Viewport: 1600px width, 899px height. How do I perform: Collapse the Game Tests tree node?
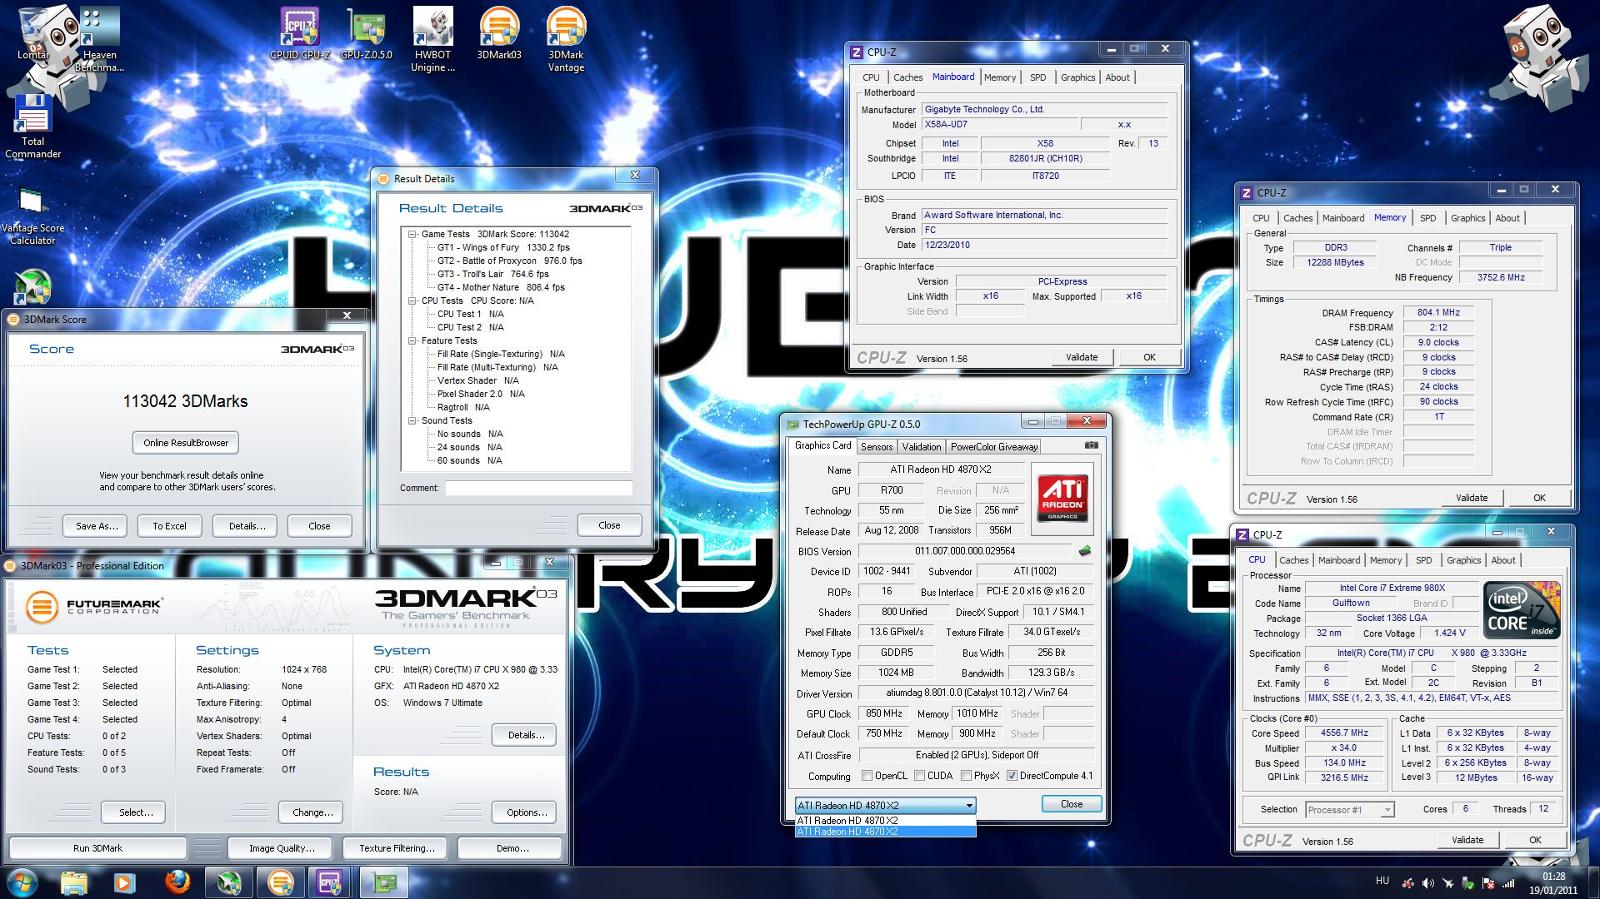click(412, 234)
